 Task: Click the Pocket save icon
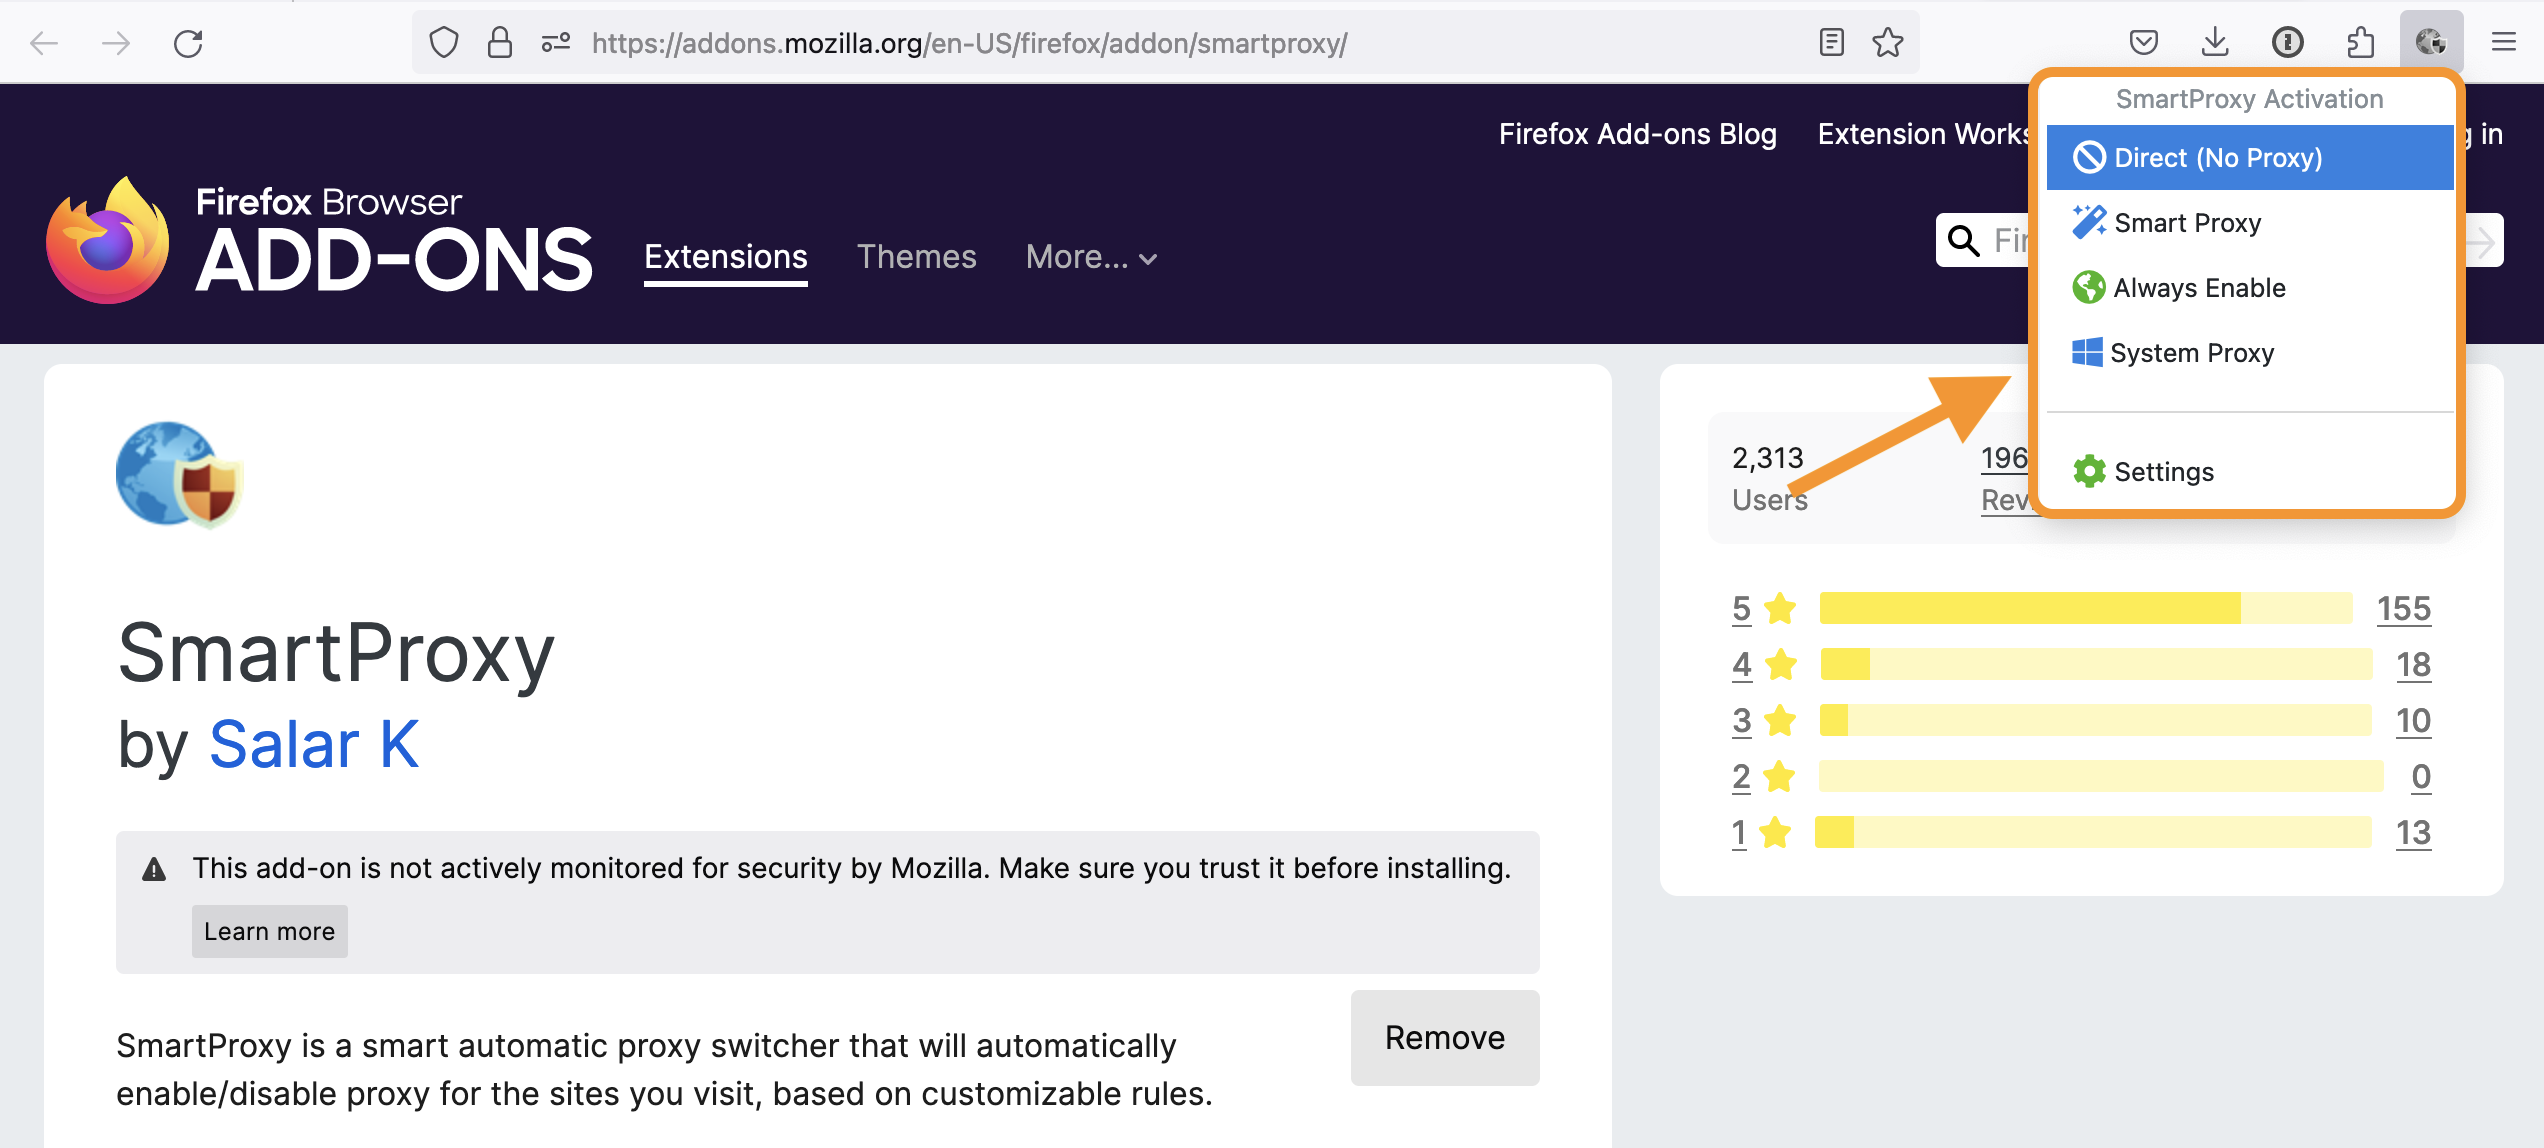[2143, 42]
